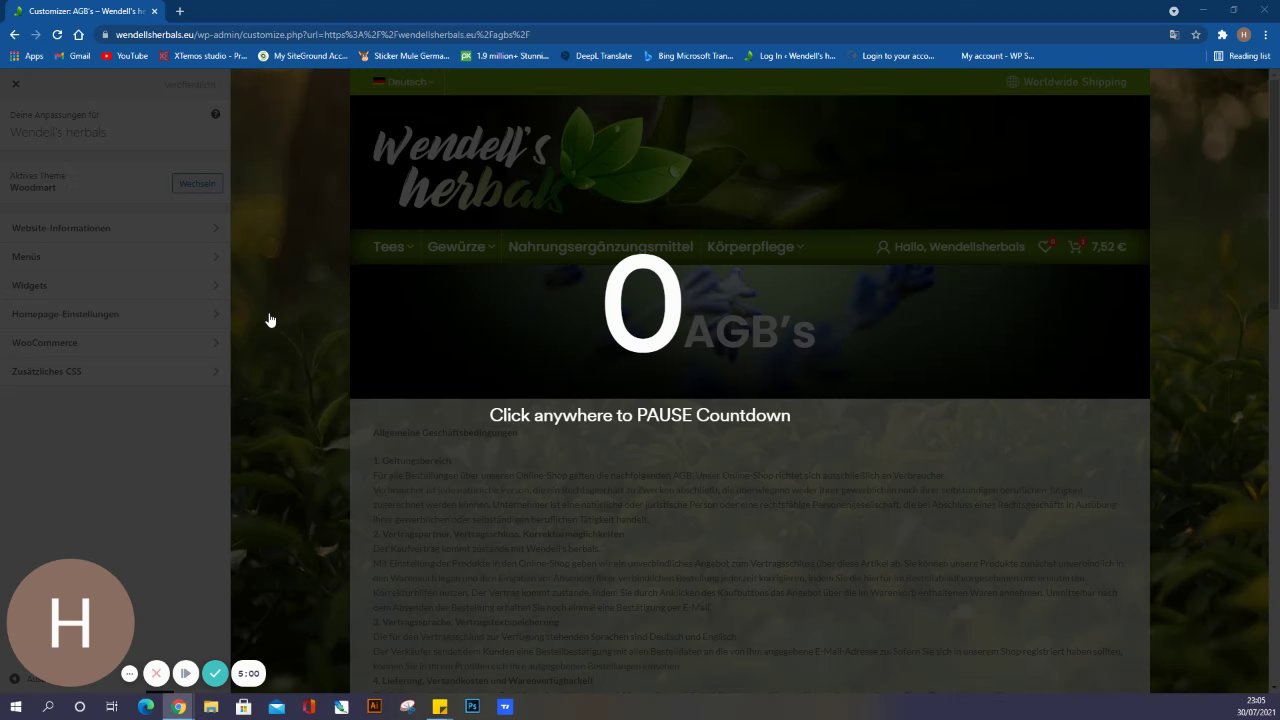Screen dimensions: 1280x720
Task: Open the Sticker Mule Germa... bookmark
Action: pyautogui.click(x=404, y=56)
